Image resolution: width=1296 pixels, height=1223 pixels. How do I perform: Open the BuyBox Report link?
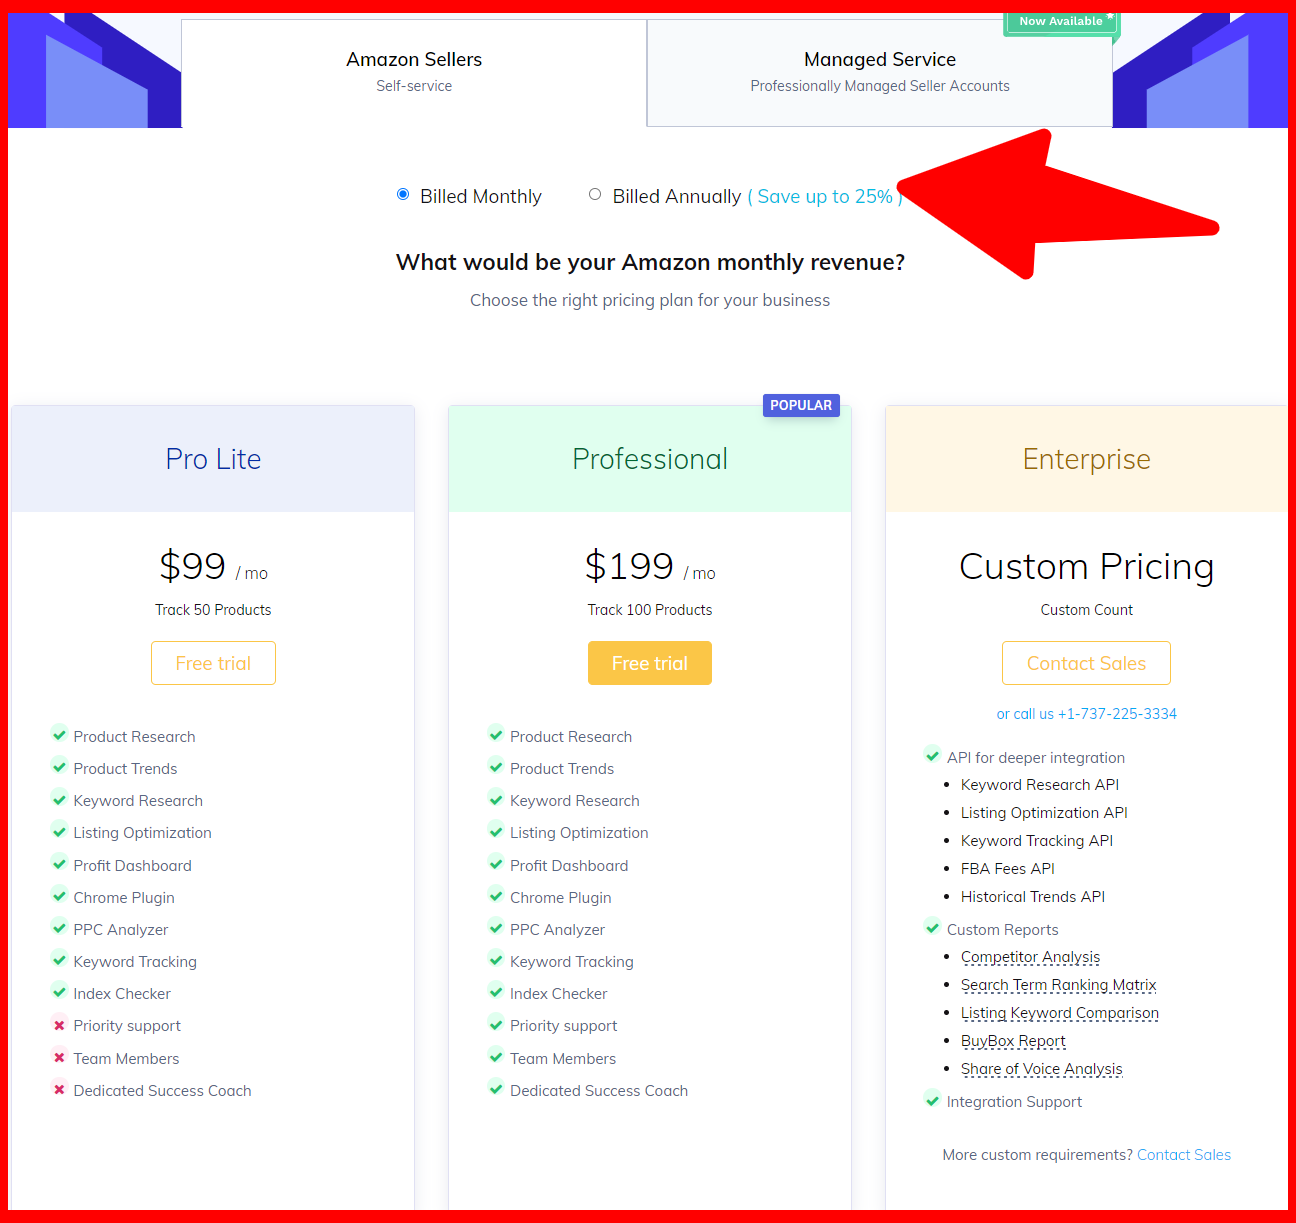click(1013, 1041)
